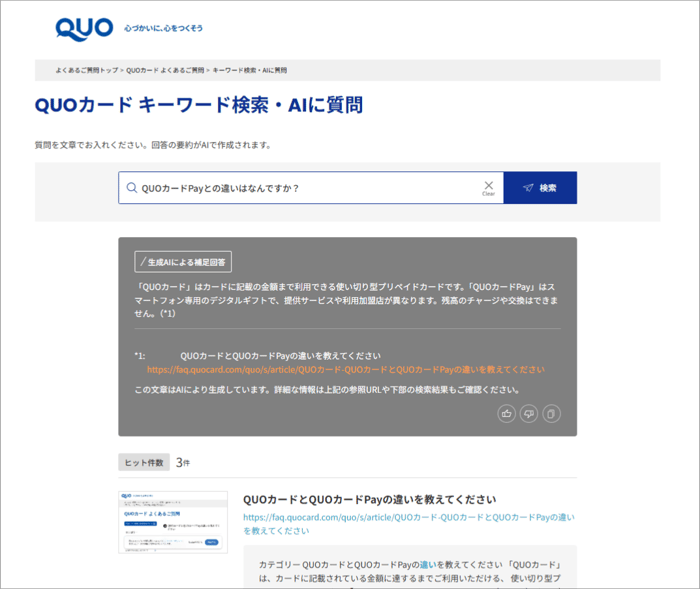Image resolution: width=700 pixels, height=589 pixels.
Task: Open result title QUOカードとQUOカードPayの違いを教えてください
Action: pyautogui.click(x=370, y=500)
